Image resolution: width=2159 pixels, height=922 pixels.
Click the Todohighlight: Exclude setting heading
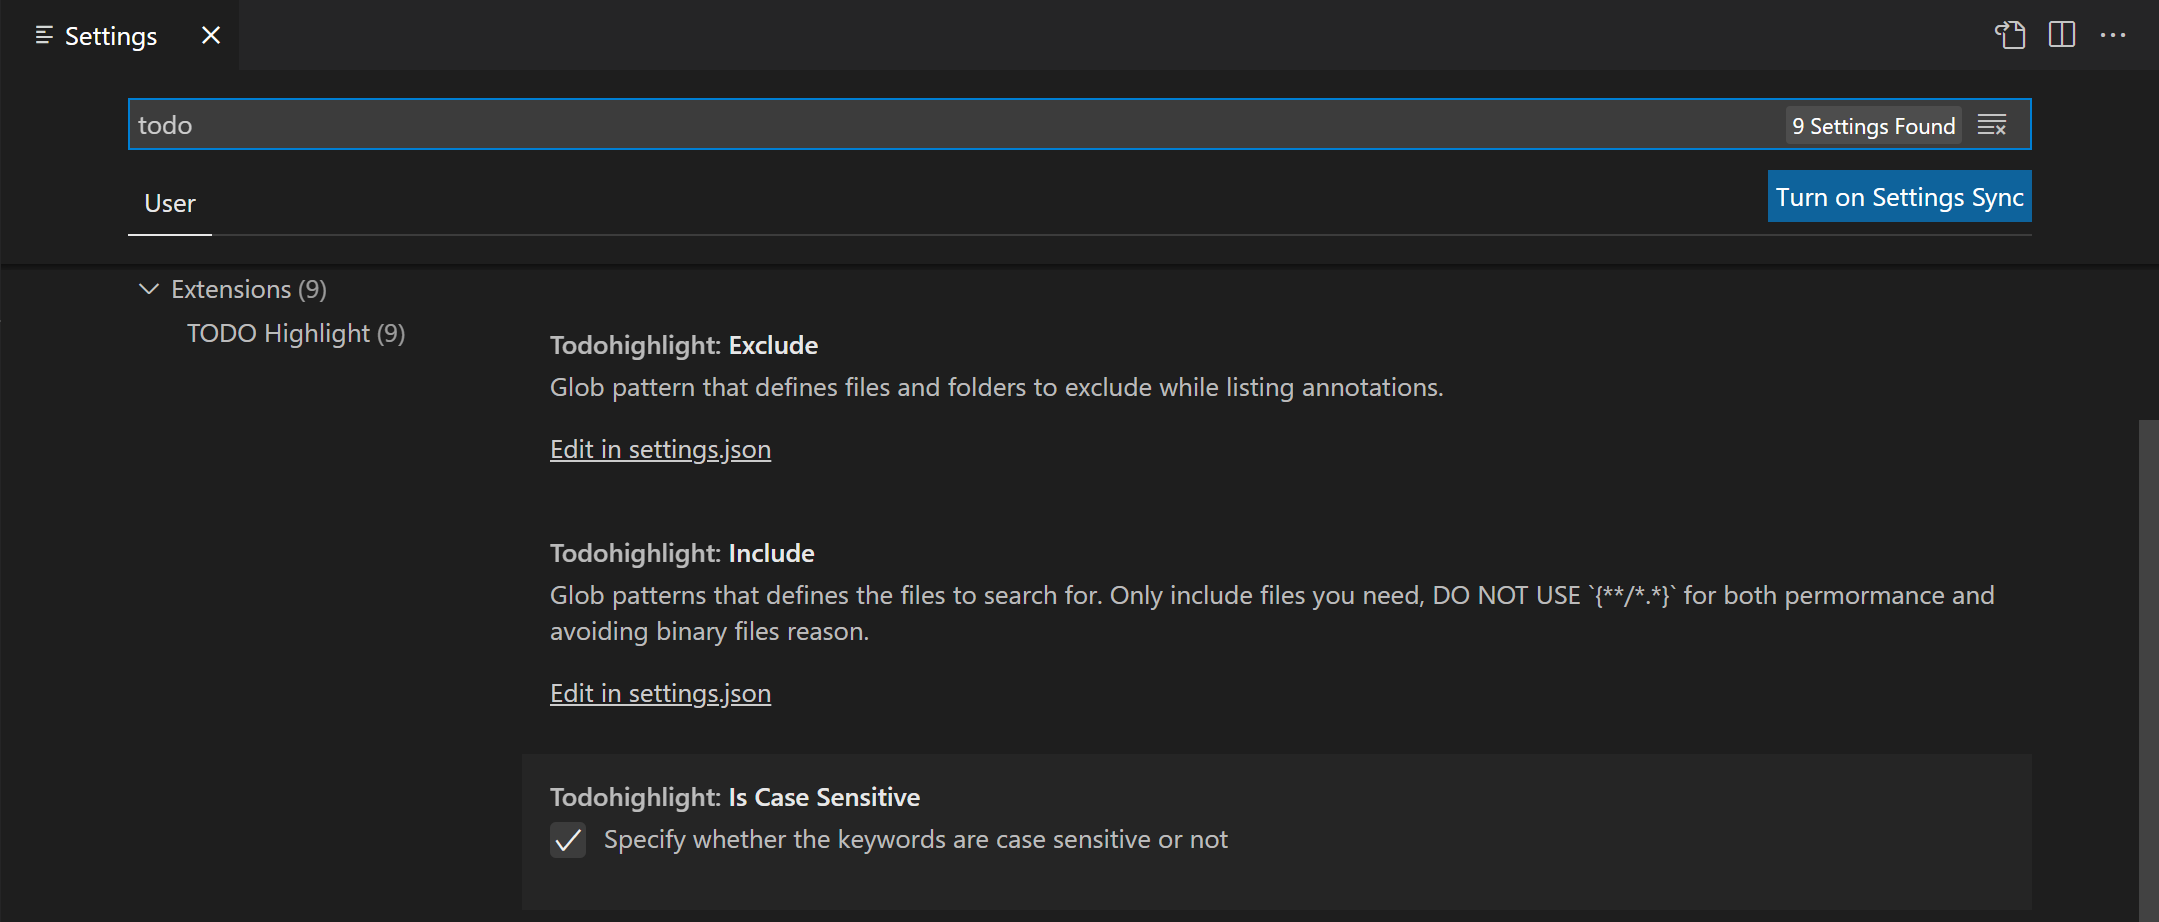pyautogui.click(x=684, y=344)
